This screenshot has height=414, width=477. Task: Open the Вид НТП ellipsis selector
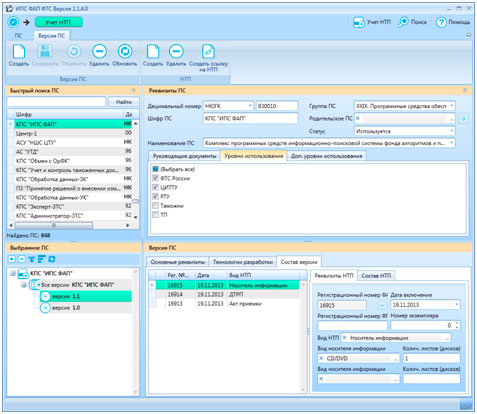coord(447,338)
